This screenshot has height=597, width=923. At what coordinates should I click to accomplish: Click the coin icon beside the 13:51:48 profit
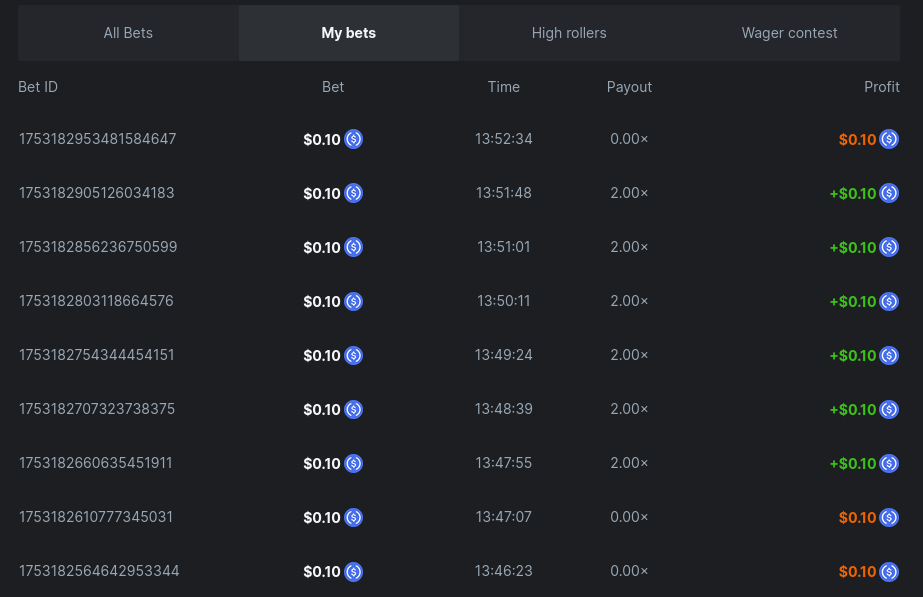(x=889, y=193)
